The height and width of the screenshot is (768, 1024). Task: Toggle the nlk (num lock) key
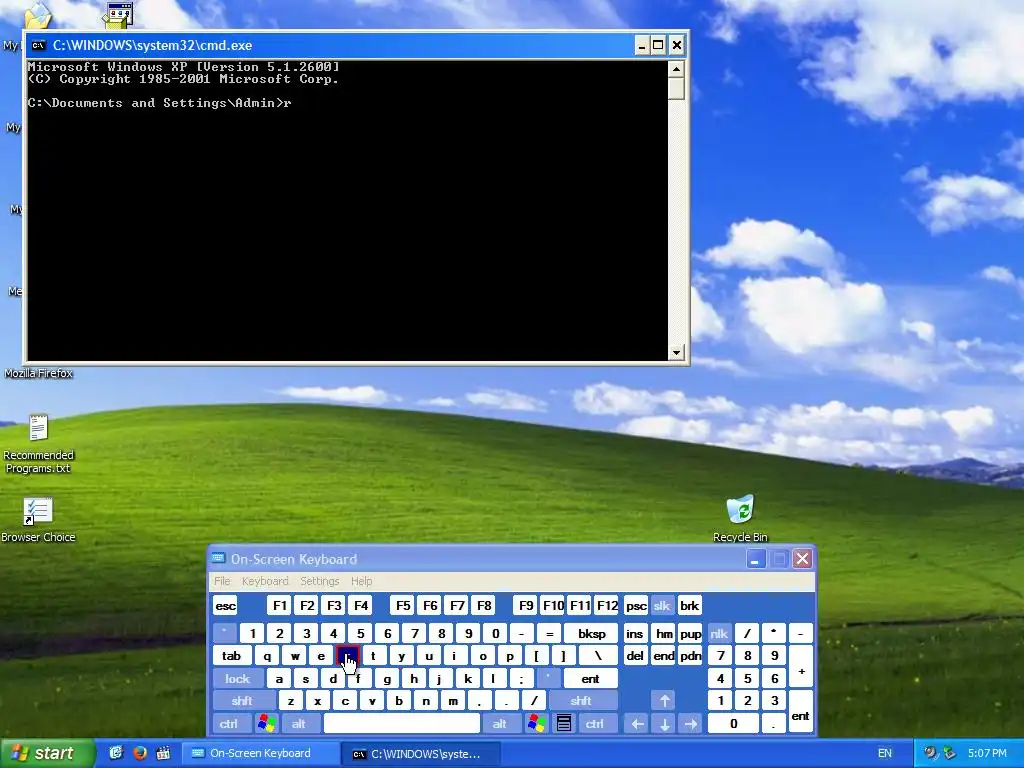click(719, 633)
